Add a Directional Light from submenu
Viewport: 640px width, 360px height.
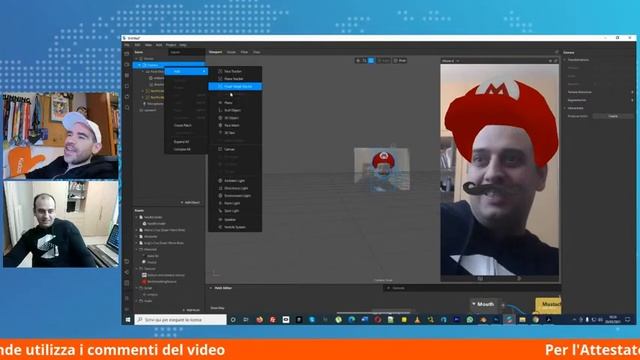(235, 188)
